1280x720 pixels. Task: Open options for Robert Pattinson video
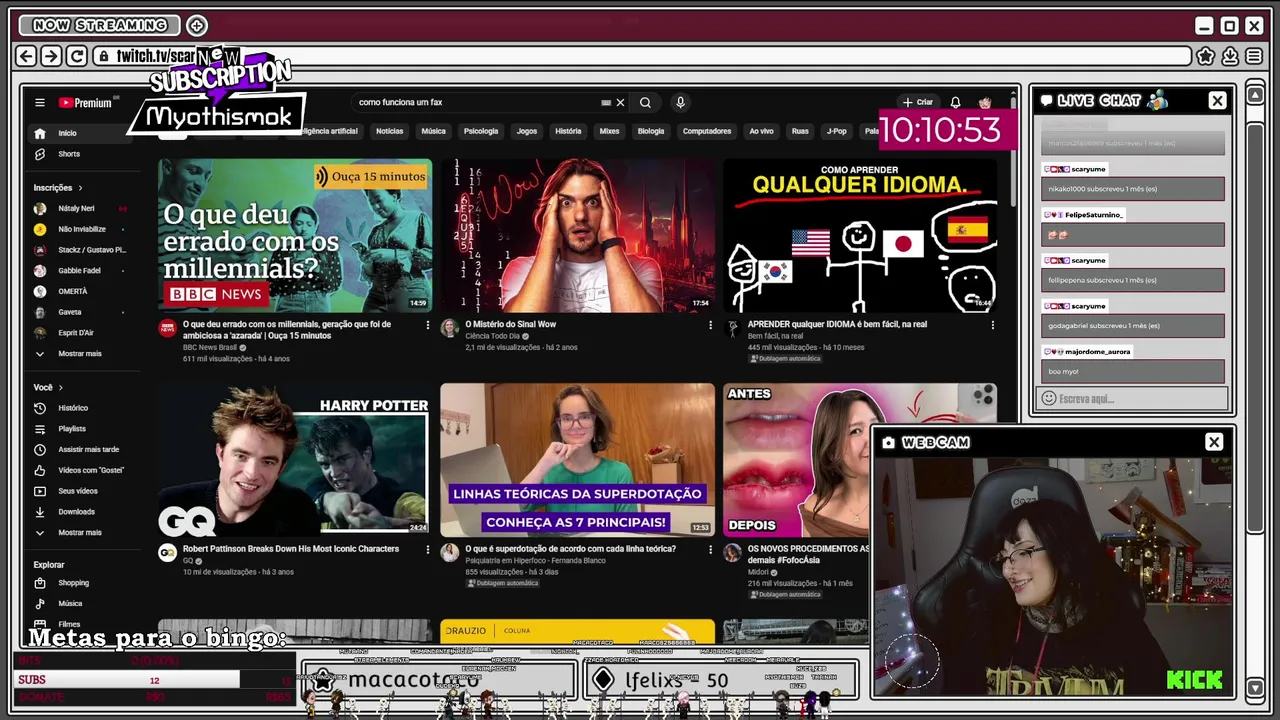click(x=427, y=549)
